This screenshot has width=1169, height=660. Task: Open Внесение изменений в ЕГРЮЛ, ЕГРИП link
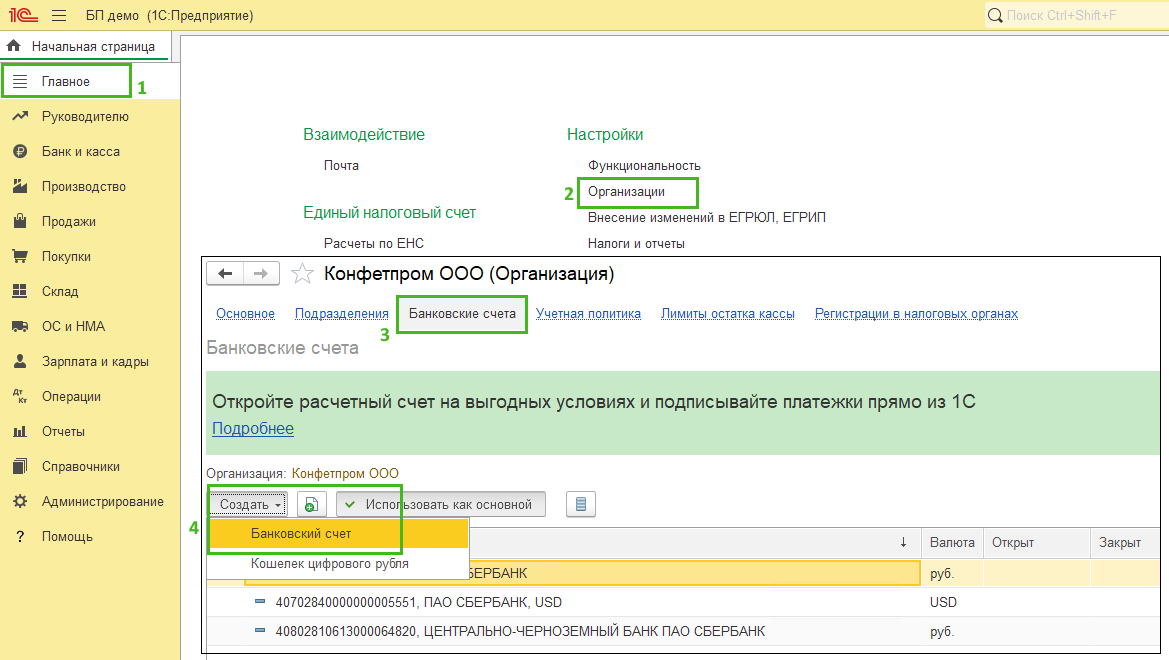click(x=707, y=218)
